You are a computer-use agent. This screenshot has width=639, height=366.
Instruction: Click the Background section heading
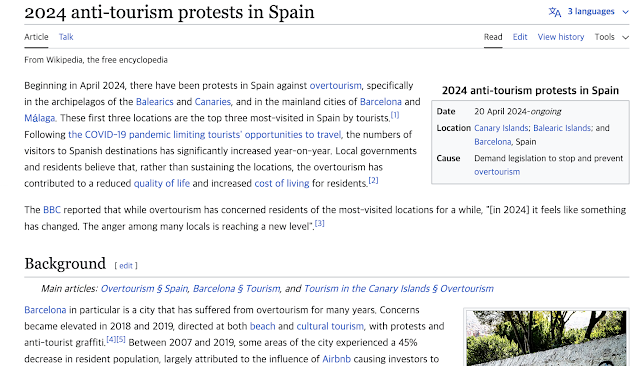click(65, 264)
